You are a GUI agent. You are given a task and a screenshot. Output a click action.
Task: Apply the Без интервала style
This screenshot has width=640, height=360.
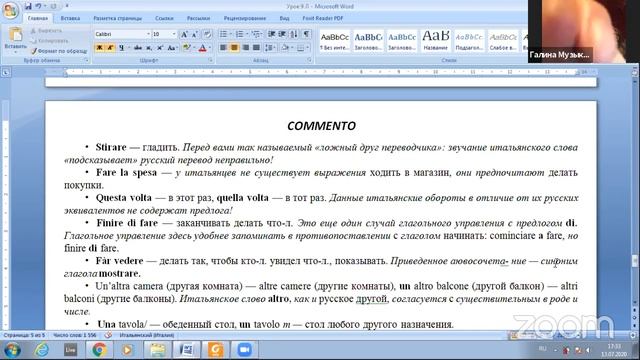334,41
